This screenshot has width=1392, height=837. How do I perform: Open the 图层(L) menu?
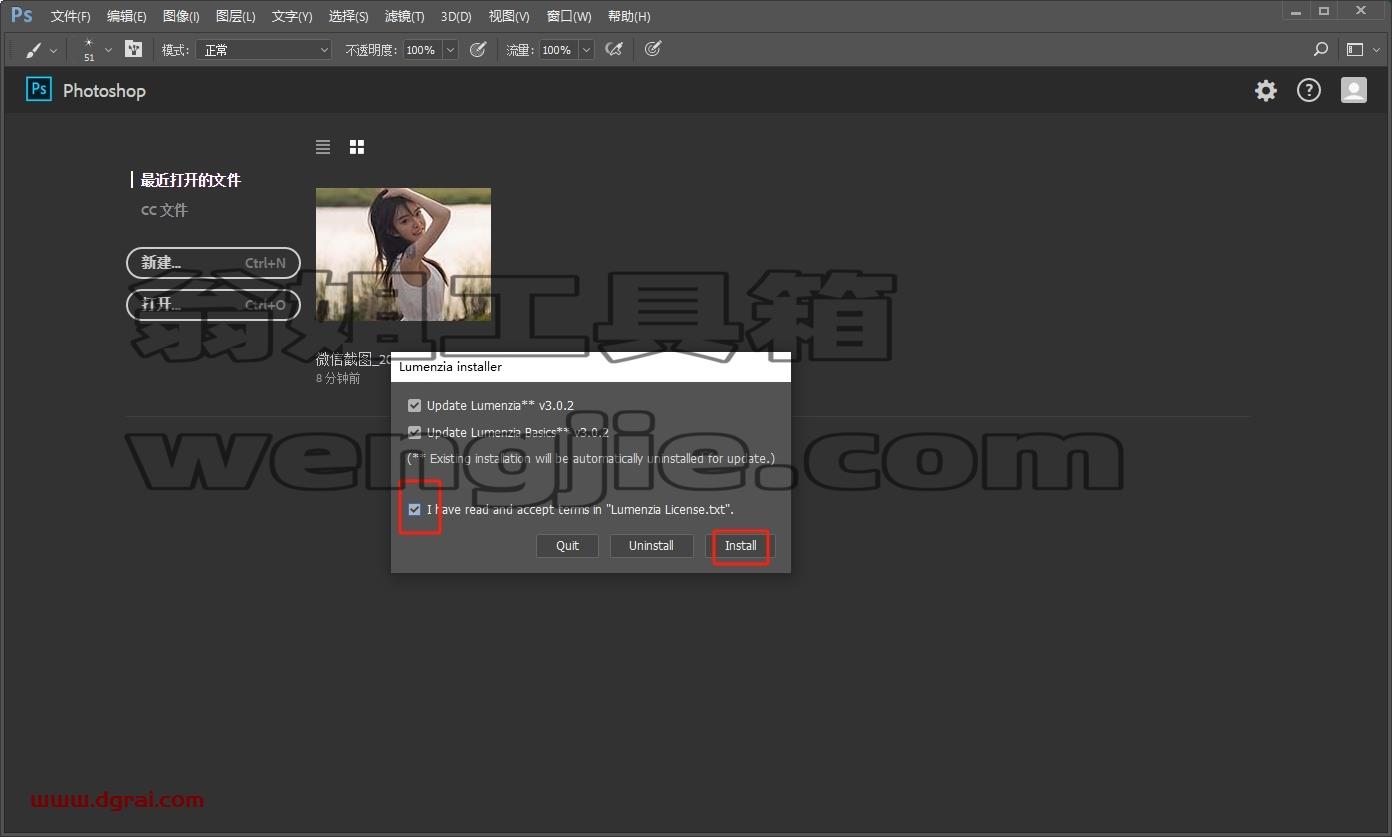click(x=235, y=16)
